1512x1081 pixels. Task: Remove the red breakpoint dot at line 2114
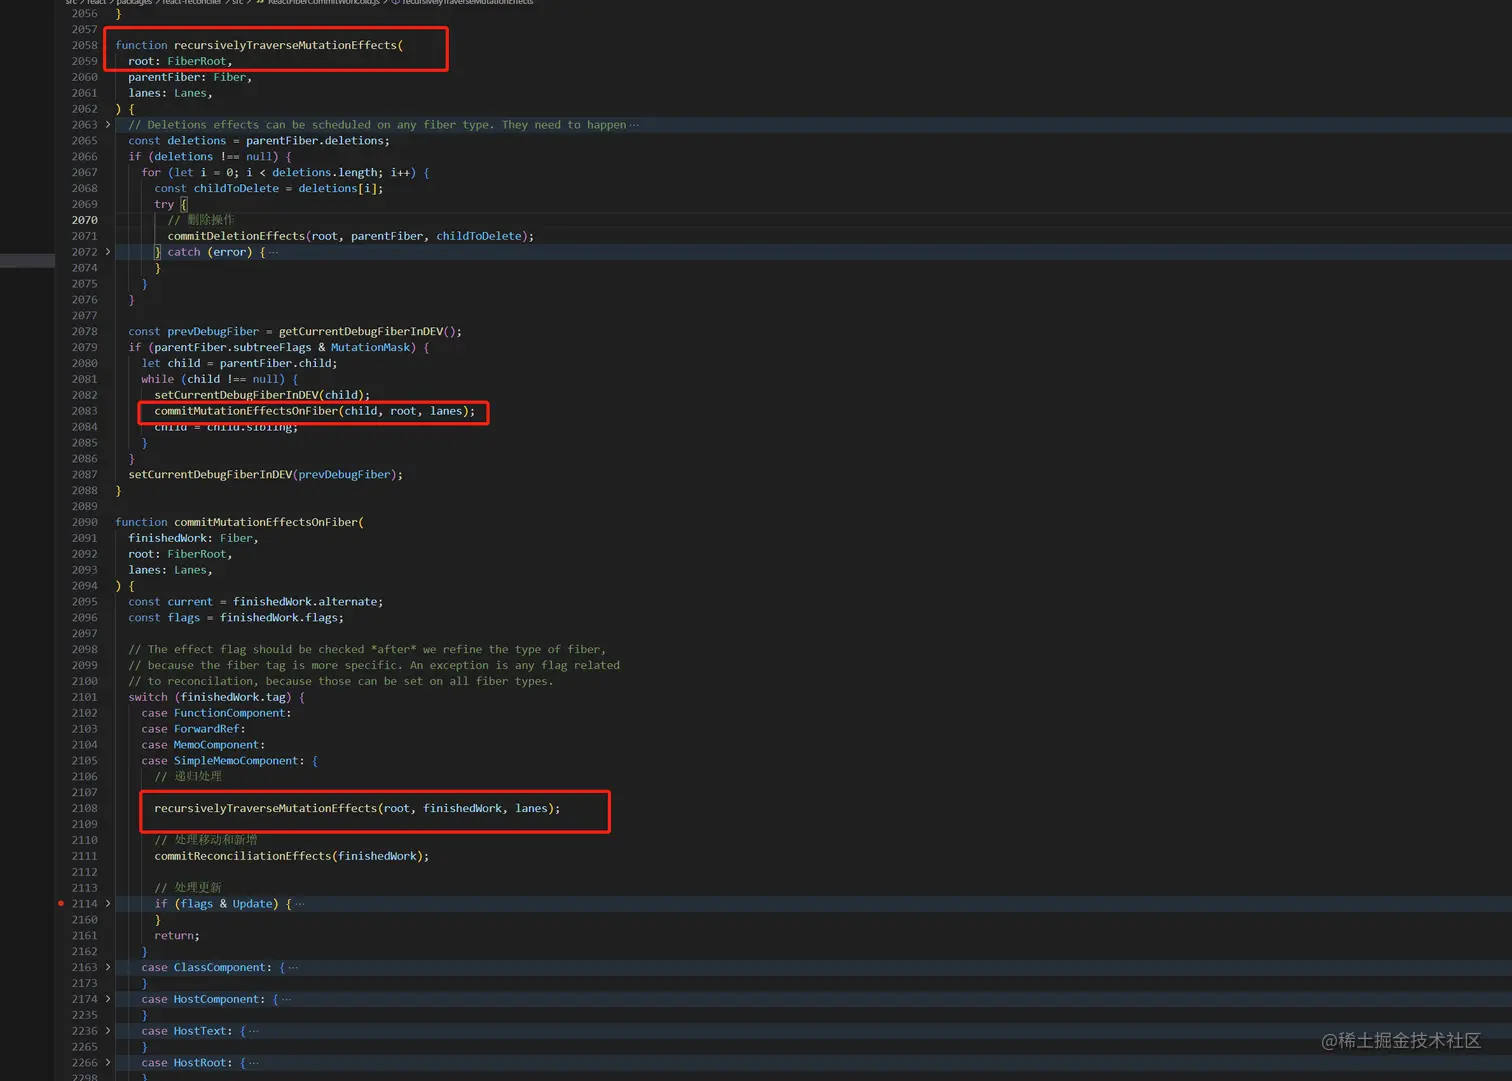pos(61,904)
